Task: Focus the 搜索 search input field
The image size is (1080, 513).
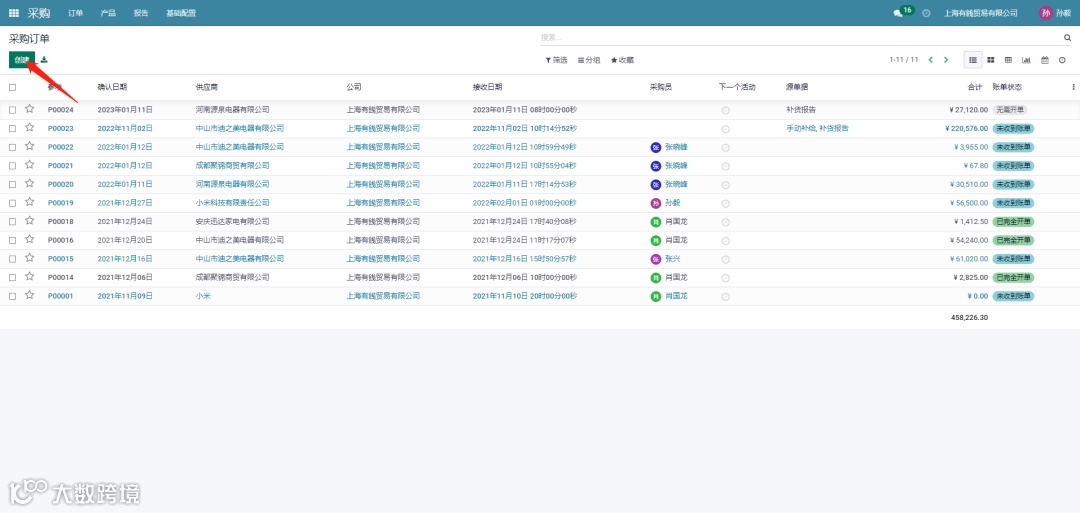Action: (x=799, y=38)
